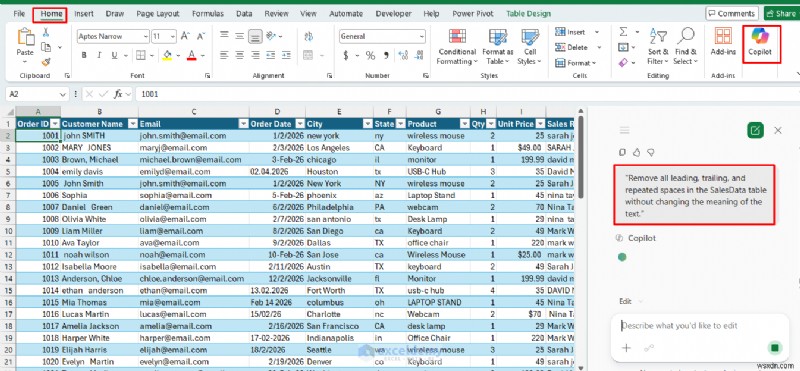Toggle Bold formatting
This screenshot has height=371, width=800.
(84, 55)
